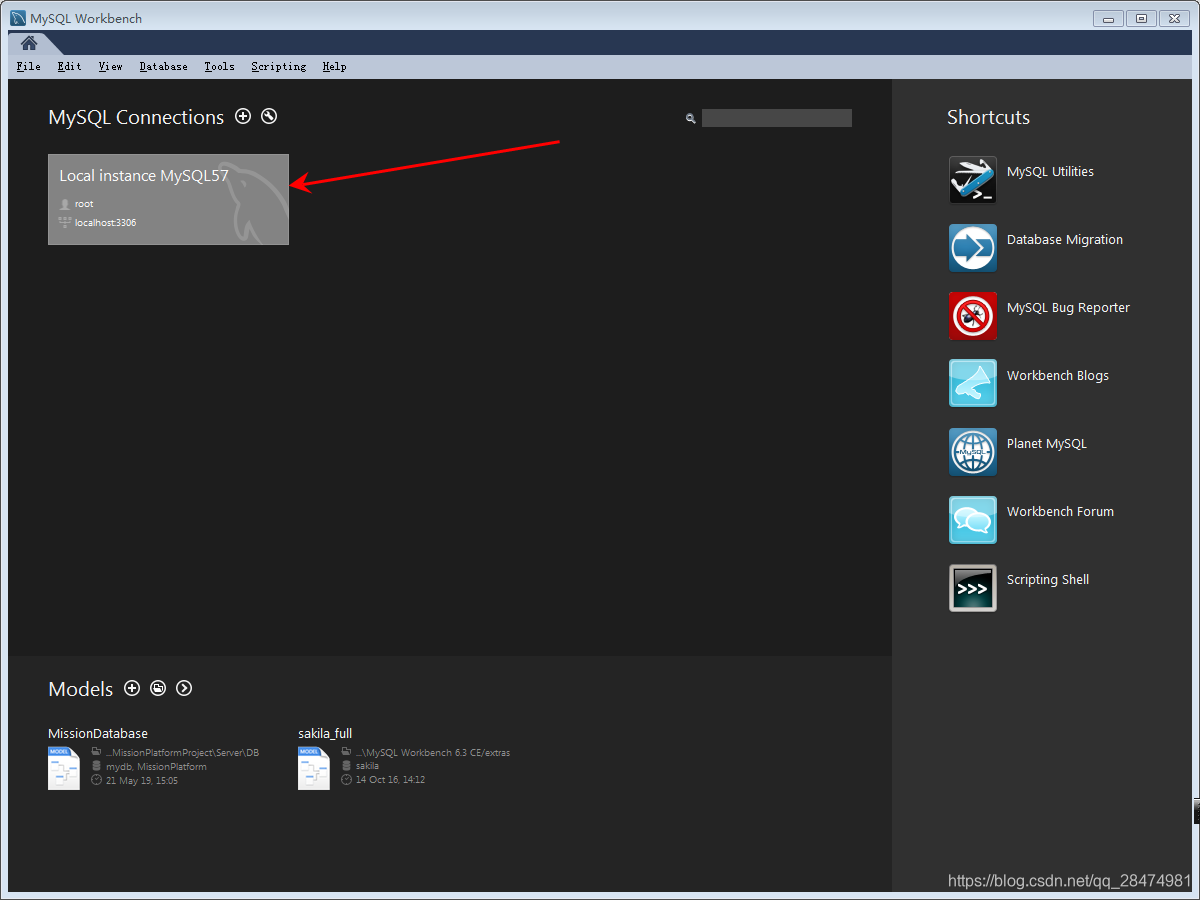Open the Planet MySQL icon

(x=973, y=452)
